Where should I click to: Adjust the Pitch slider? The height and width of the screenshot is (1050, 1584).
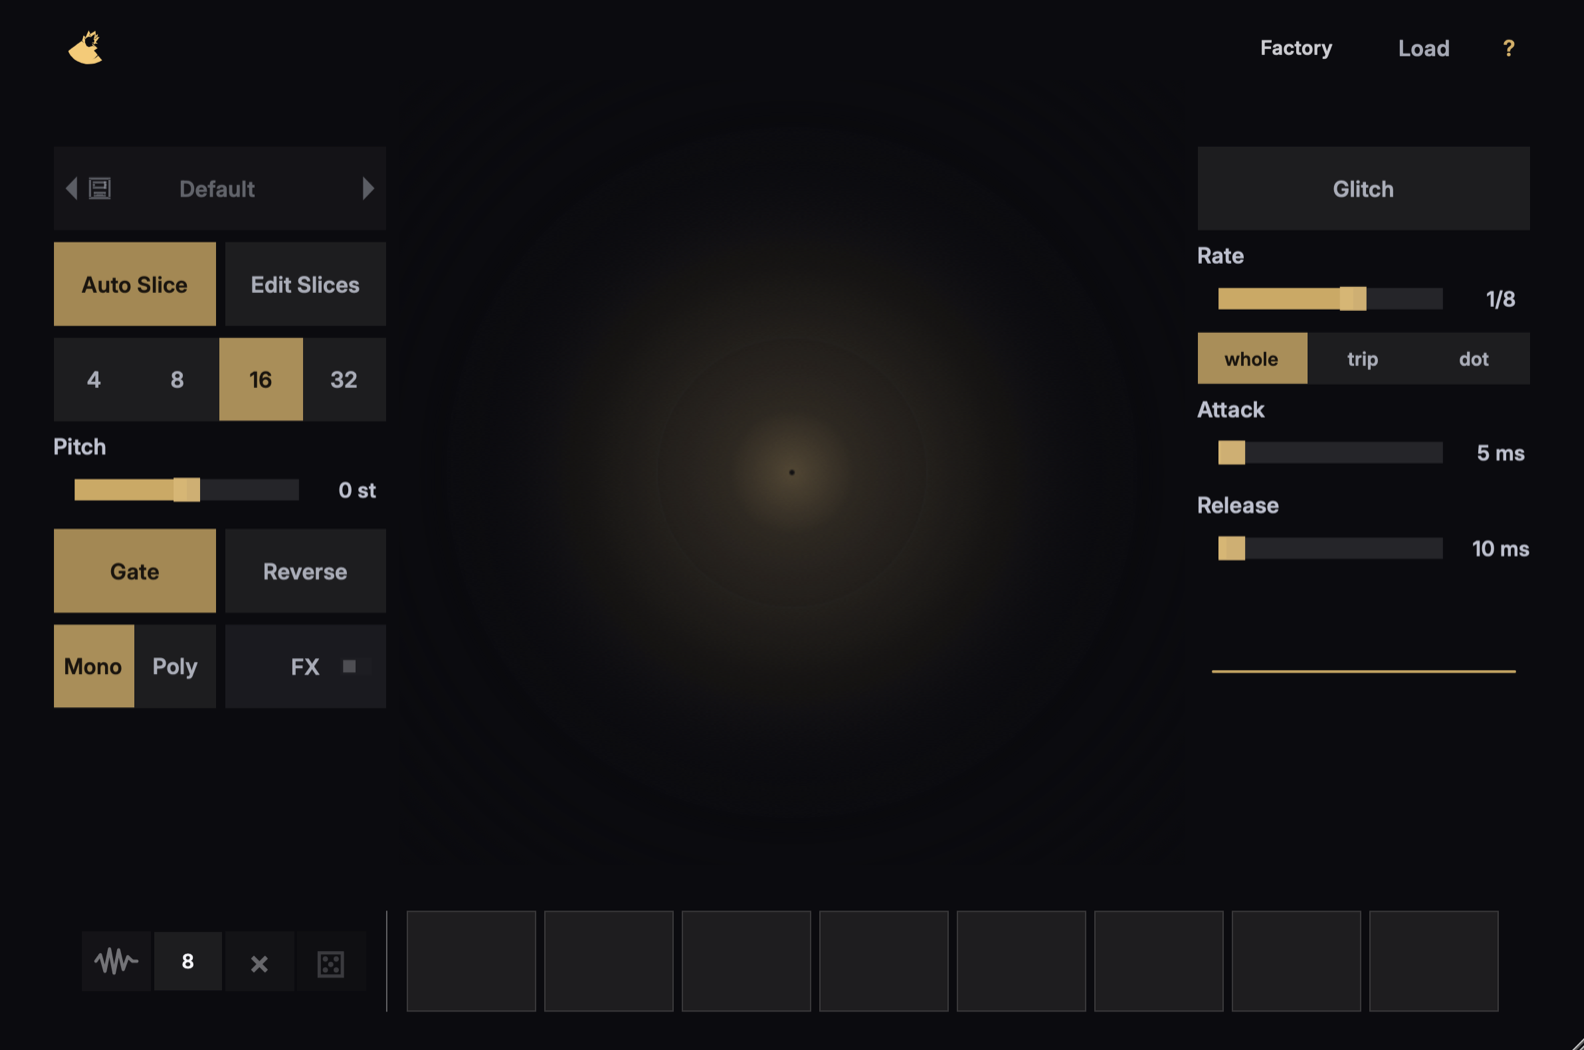[x=186, y=489]
